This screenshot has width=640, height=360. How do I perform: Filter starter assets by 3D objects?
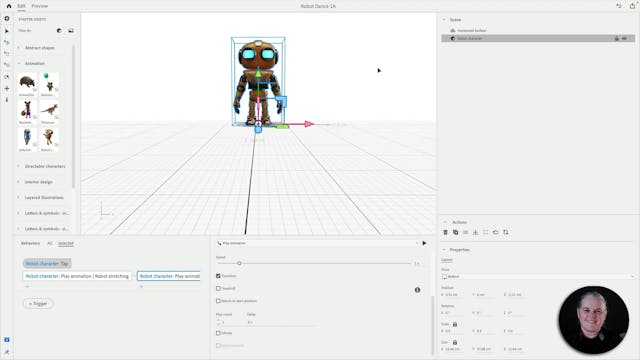59,31
